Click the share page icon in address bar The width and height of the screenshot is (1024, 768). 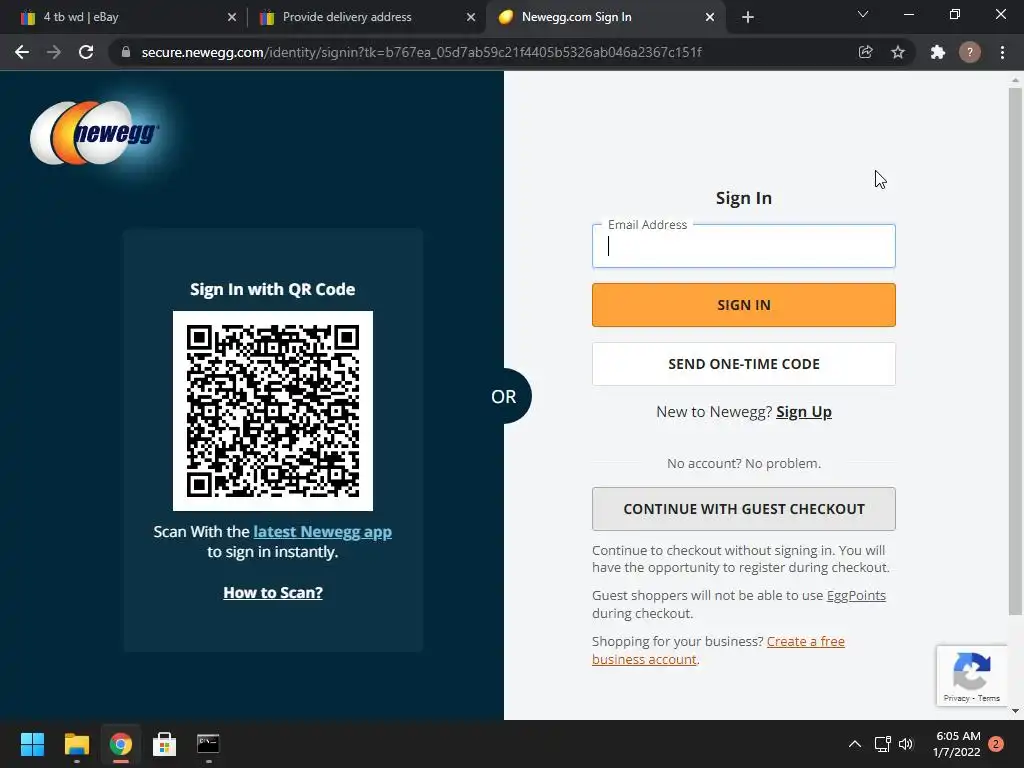tap(865, 52)
